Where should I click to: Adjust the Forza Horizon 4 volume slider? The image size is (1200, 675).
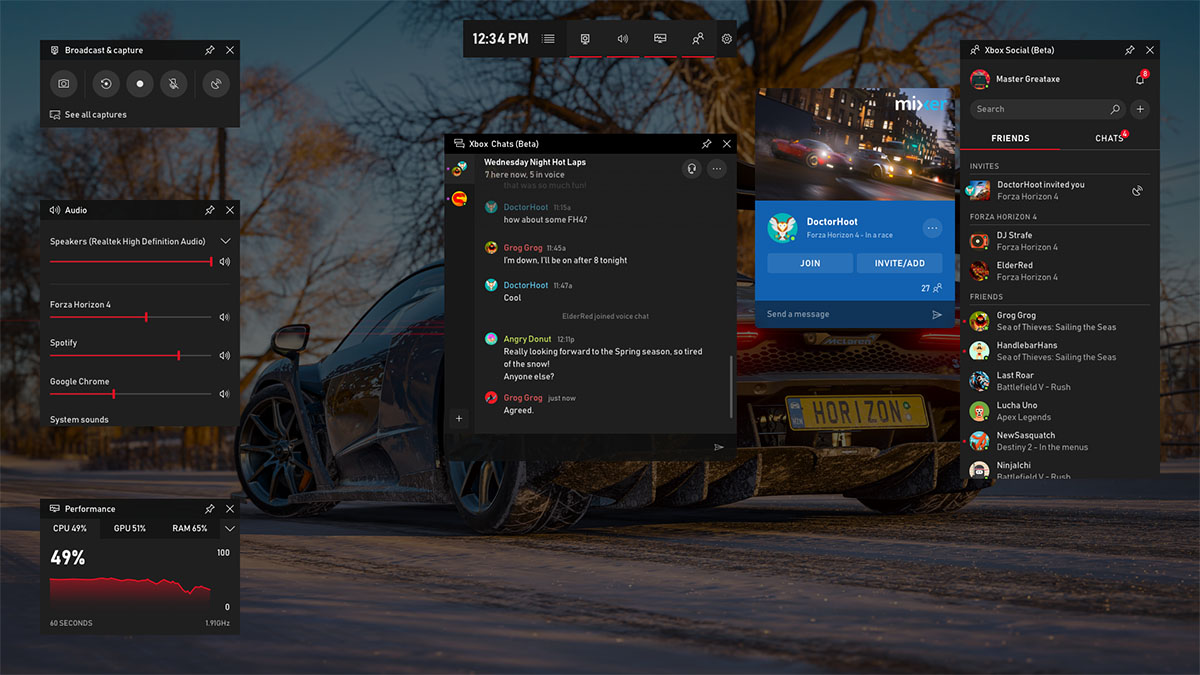point(131,317)
